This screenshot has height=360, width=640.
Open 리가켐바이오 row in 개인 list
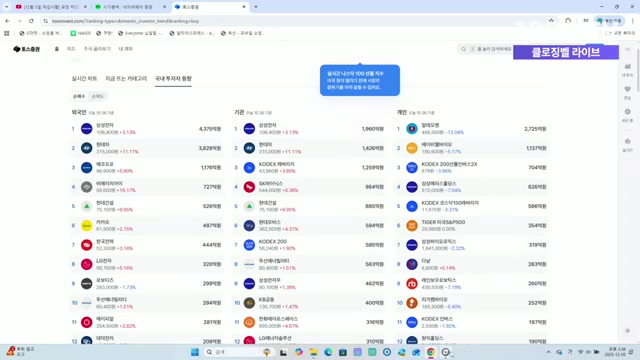point(472,303)
